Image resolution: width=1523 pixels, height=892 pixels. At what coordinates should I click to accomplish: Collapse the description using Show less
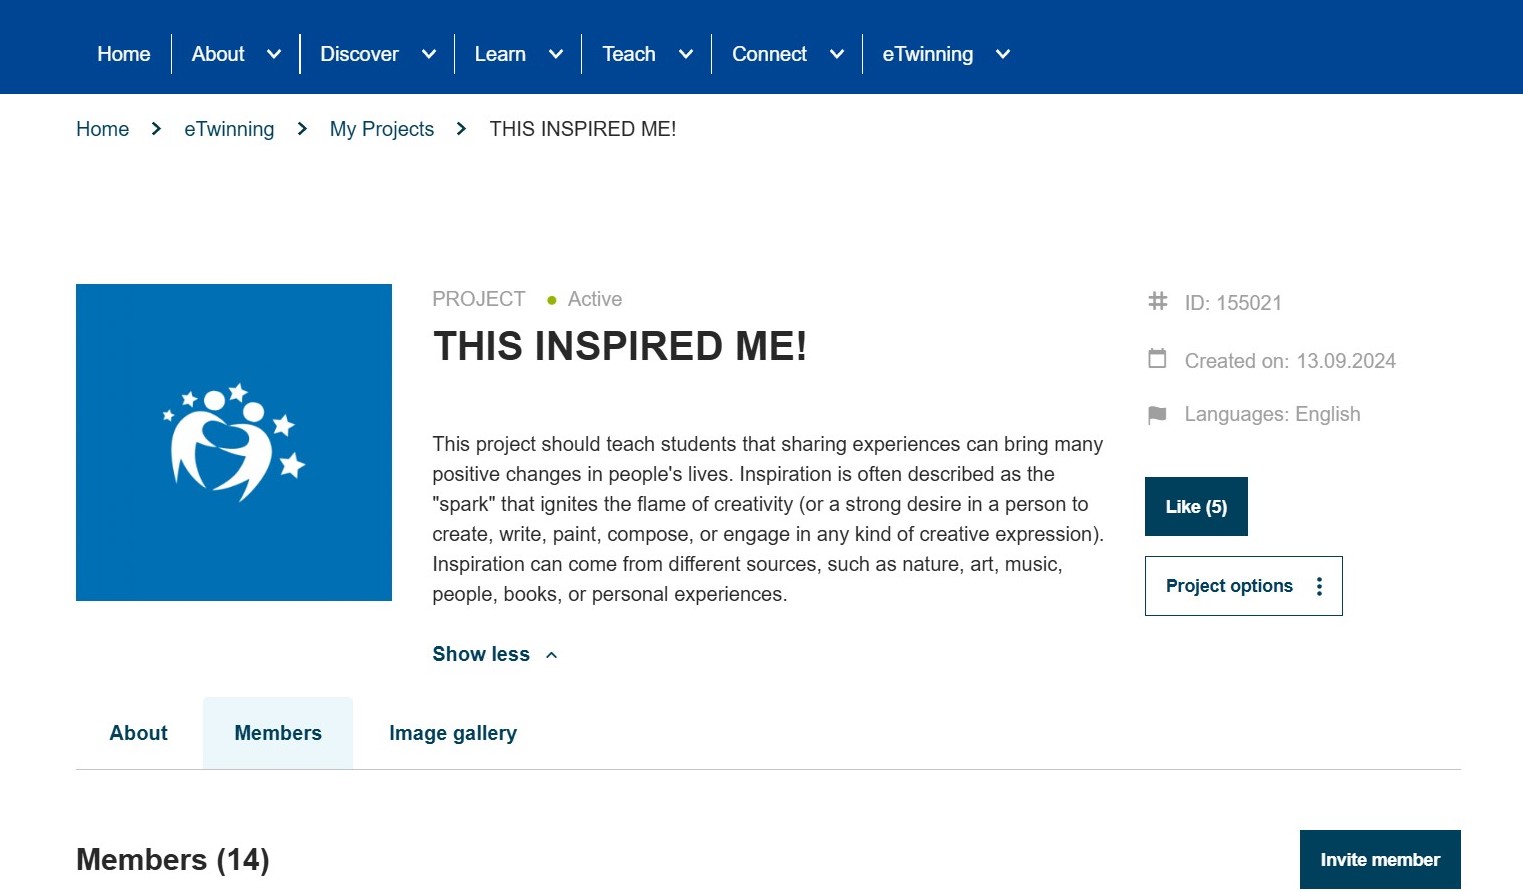494,654
